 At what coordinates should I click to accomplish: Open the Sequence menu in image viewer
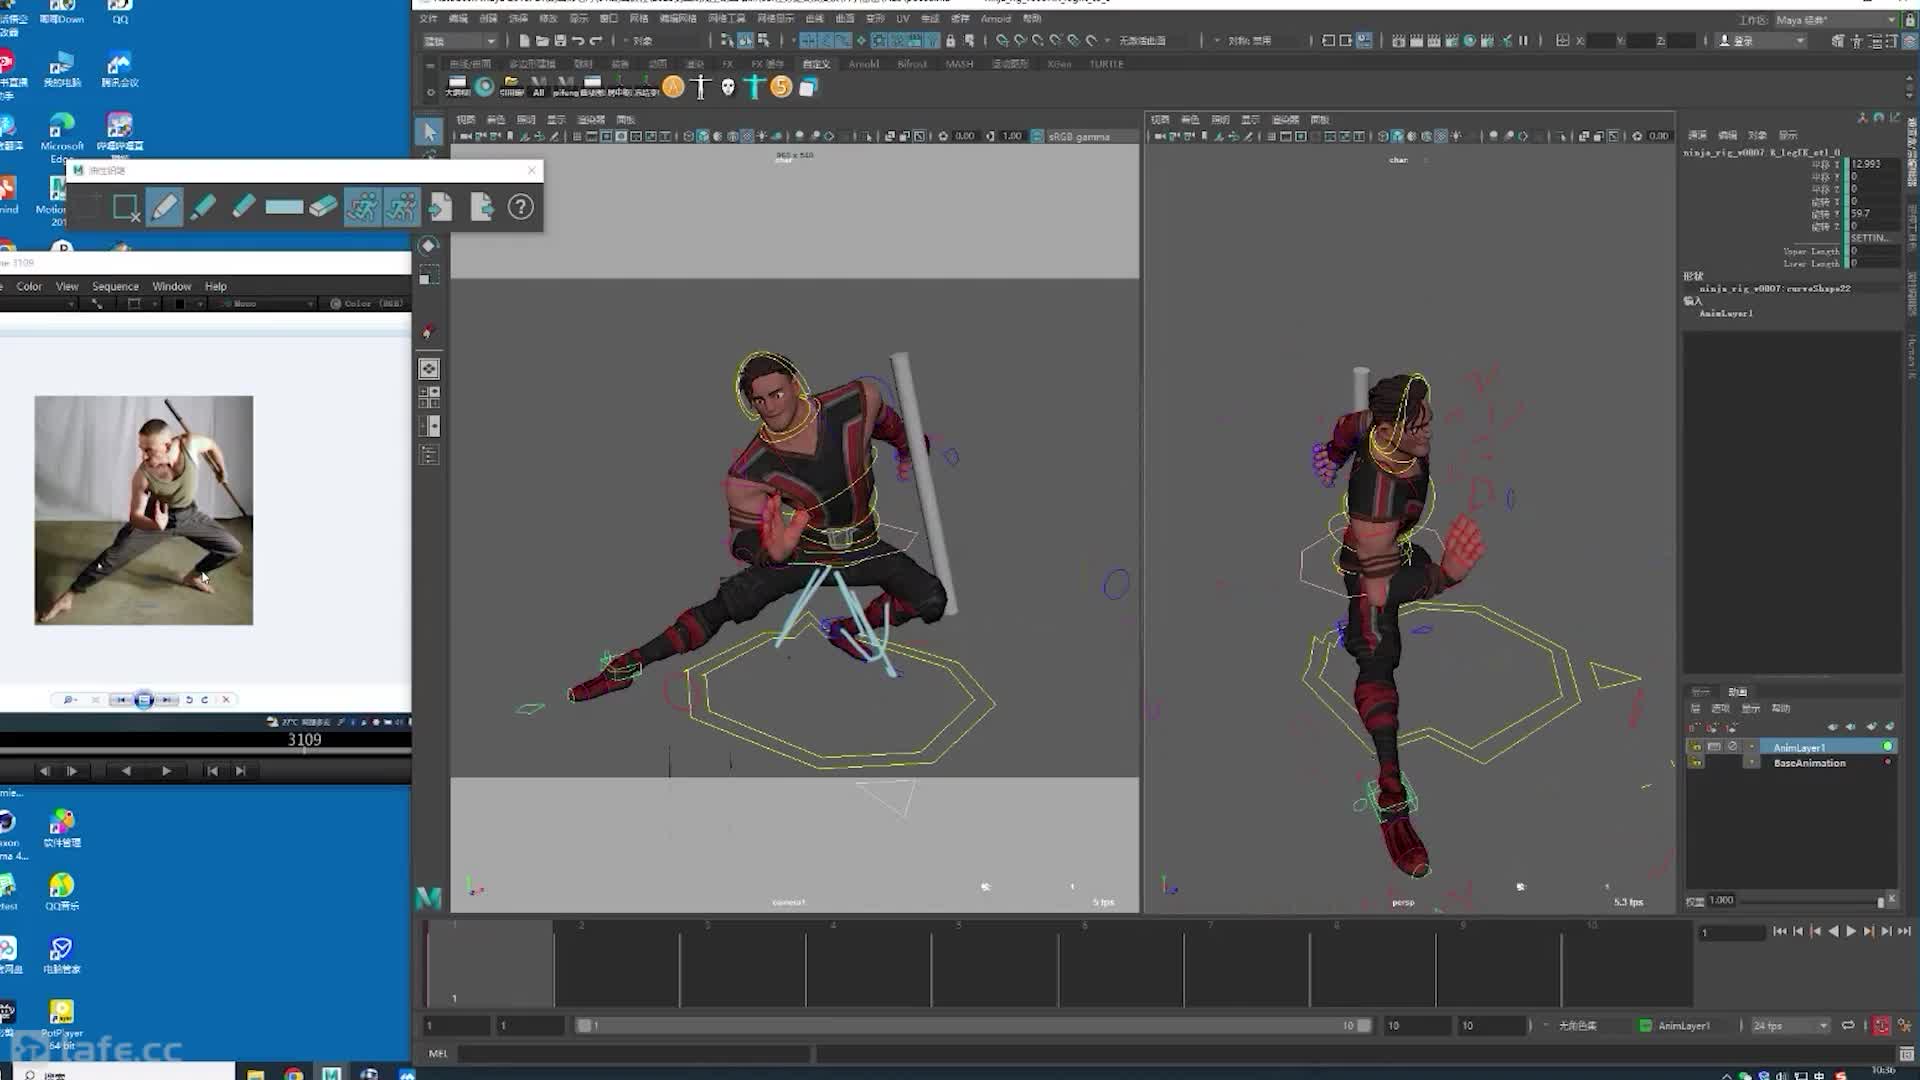click(115, 286)
